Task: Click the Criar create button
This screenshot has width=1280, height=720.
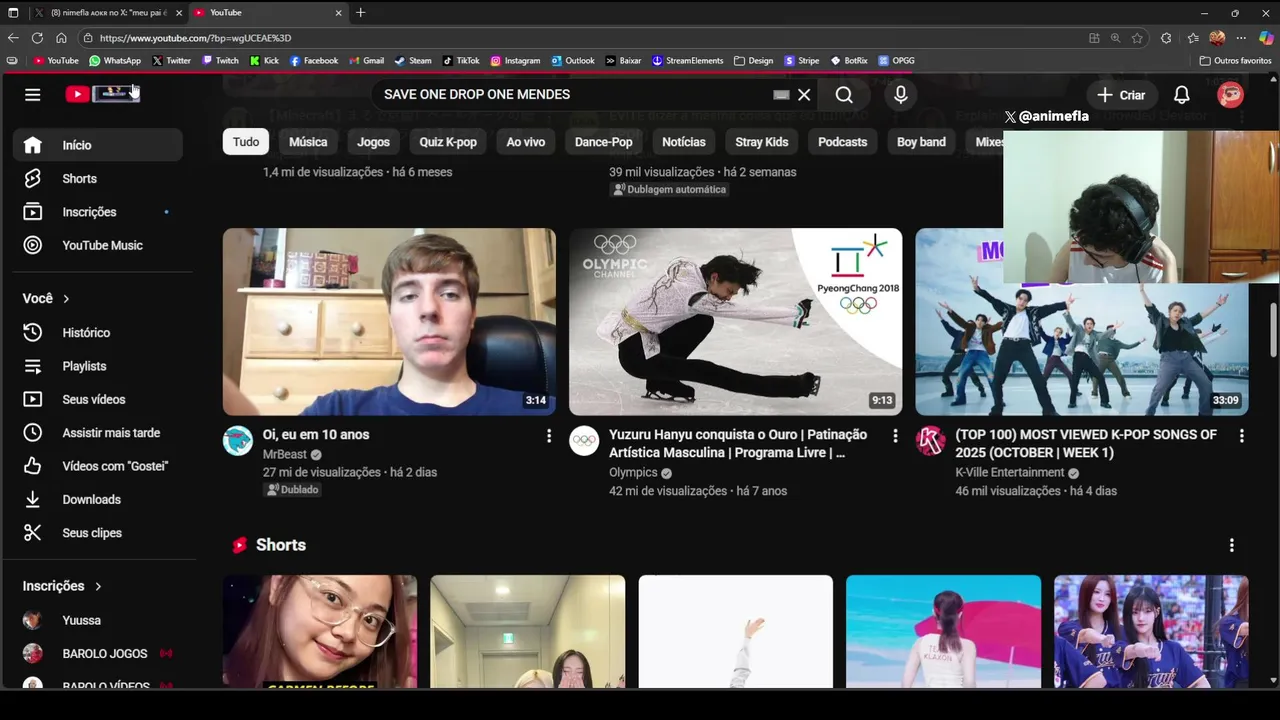Action: pyautogui.click(x=1121, y=95)
